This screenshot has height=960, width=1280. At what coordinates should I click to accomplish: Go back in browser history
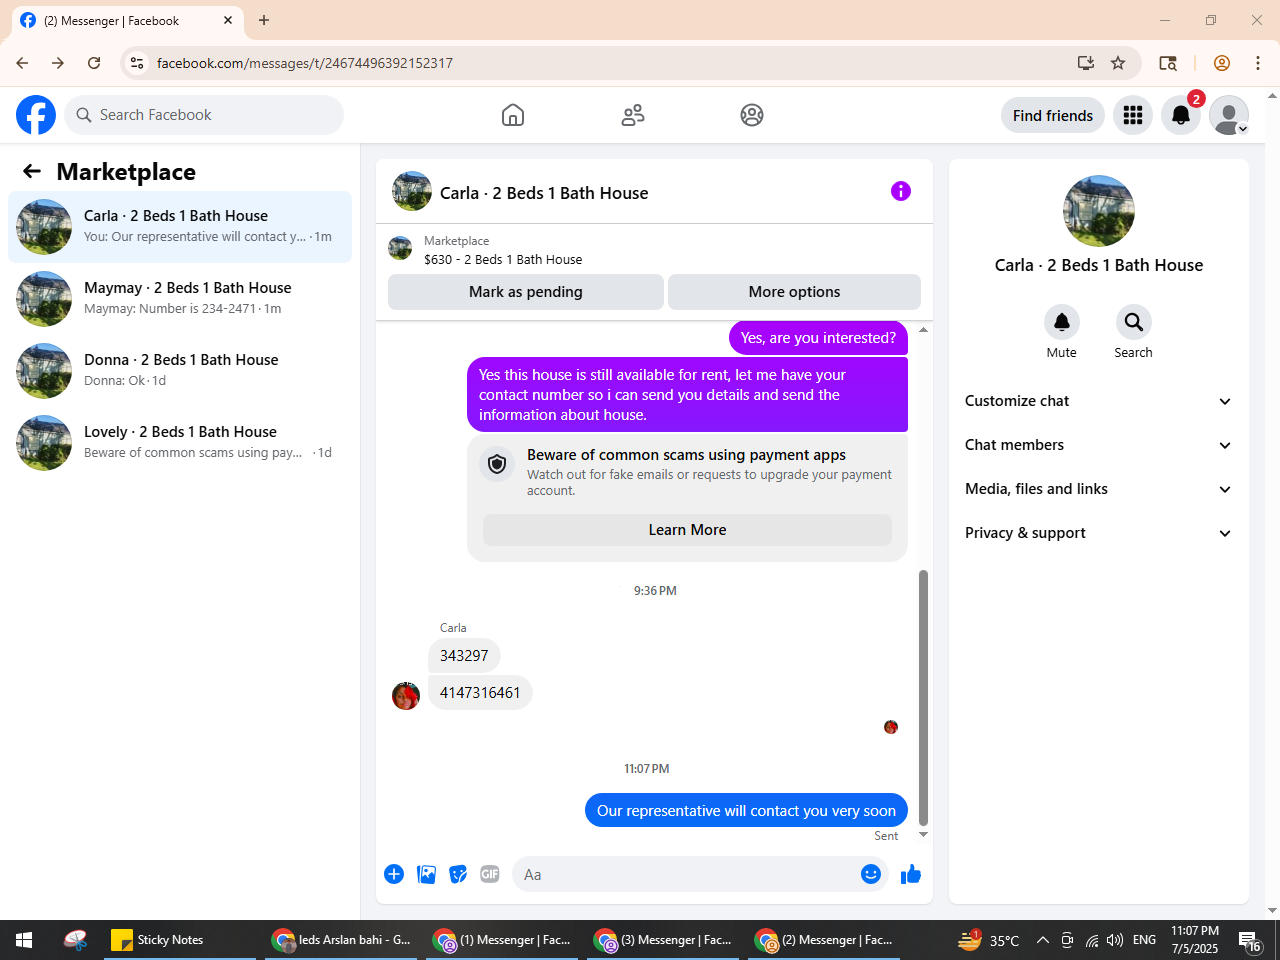[x=22, y=63]
